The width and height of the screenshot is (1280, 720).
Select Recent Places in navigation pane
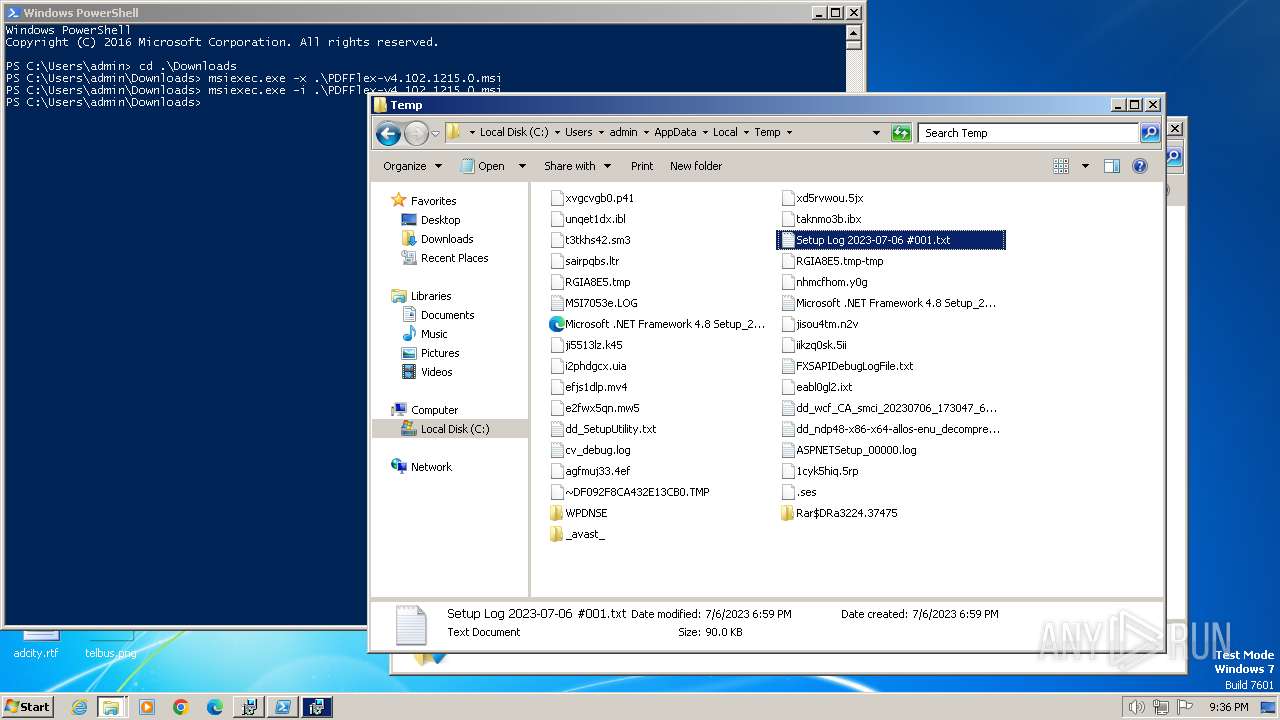[454, 258]
